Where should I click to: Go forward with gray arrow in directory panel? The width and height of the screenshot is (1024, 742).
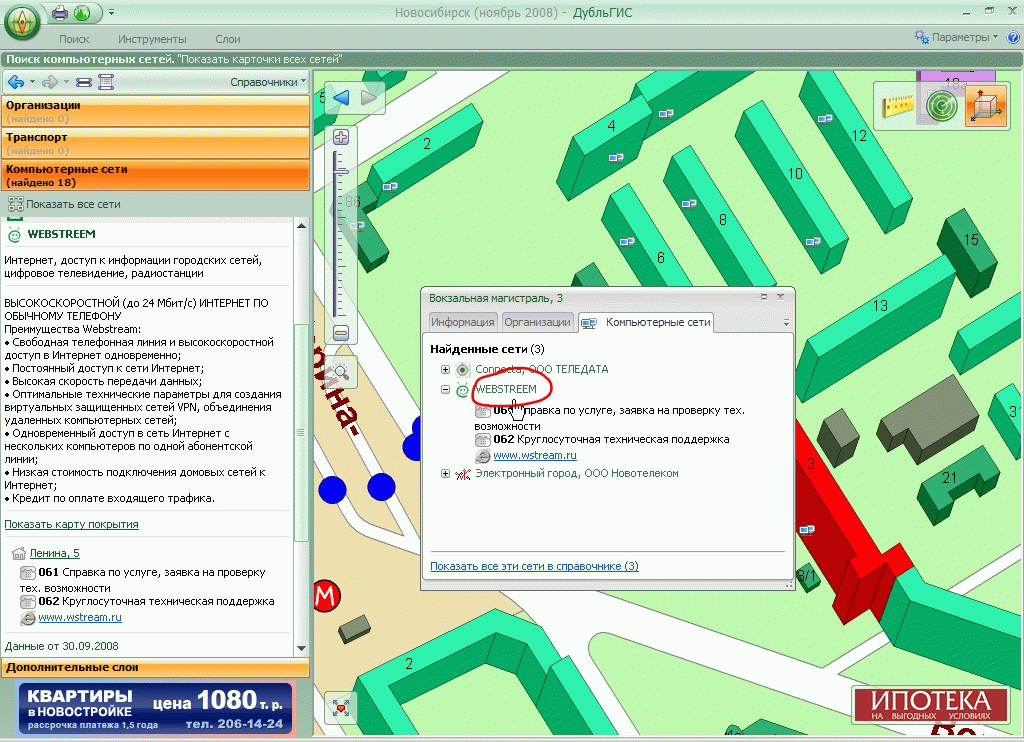click(x=50, y=82)
